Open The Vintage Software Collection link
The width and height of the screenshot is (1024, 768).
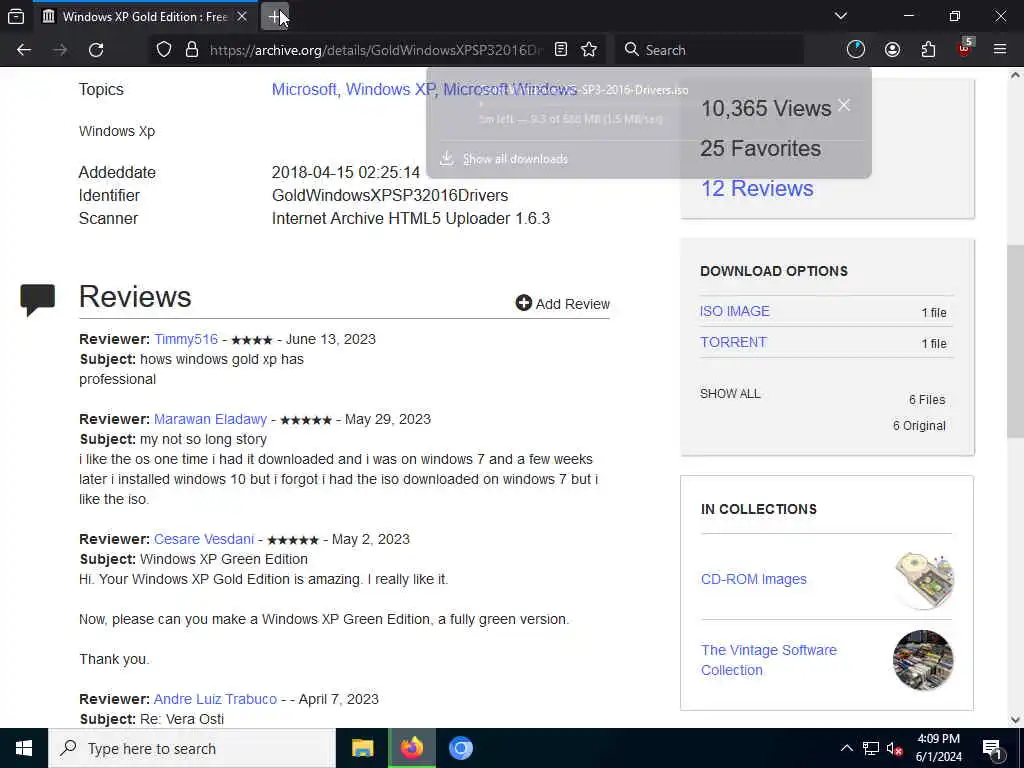point(769,660)
